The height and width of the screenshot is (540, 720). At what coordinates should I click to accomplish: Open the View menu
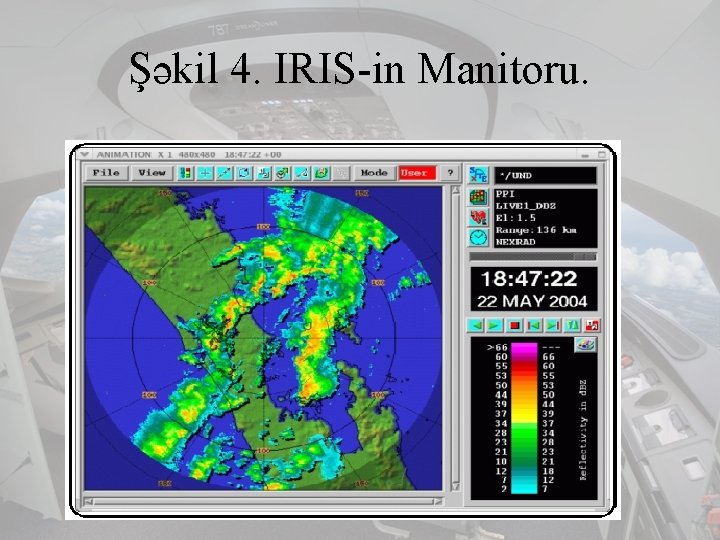click(x=152, y=173)
